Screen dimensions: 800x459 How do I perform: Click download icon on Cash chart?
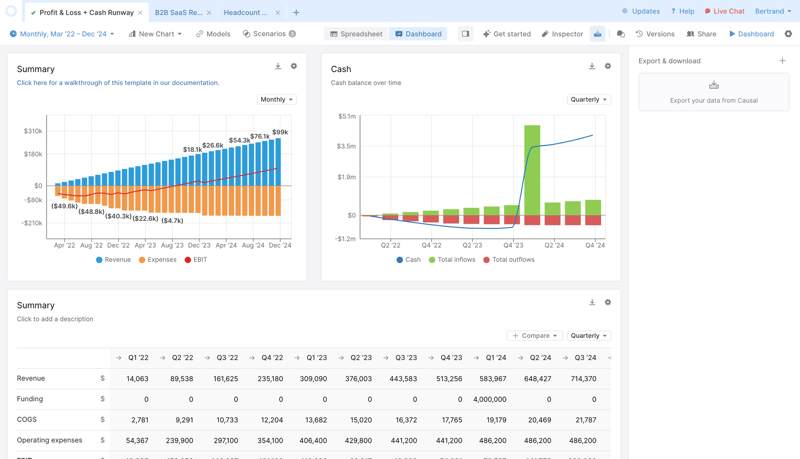[592, 67]
